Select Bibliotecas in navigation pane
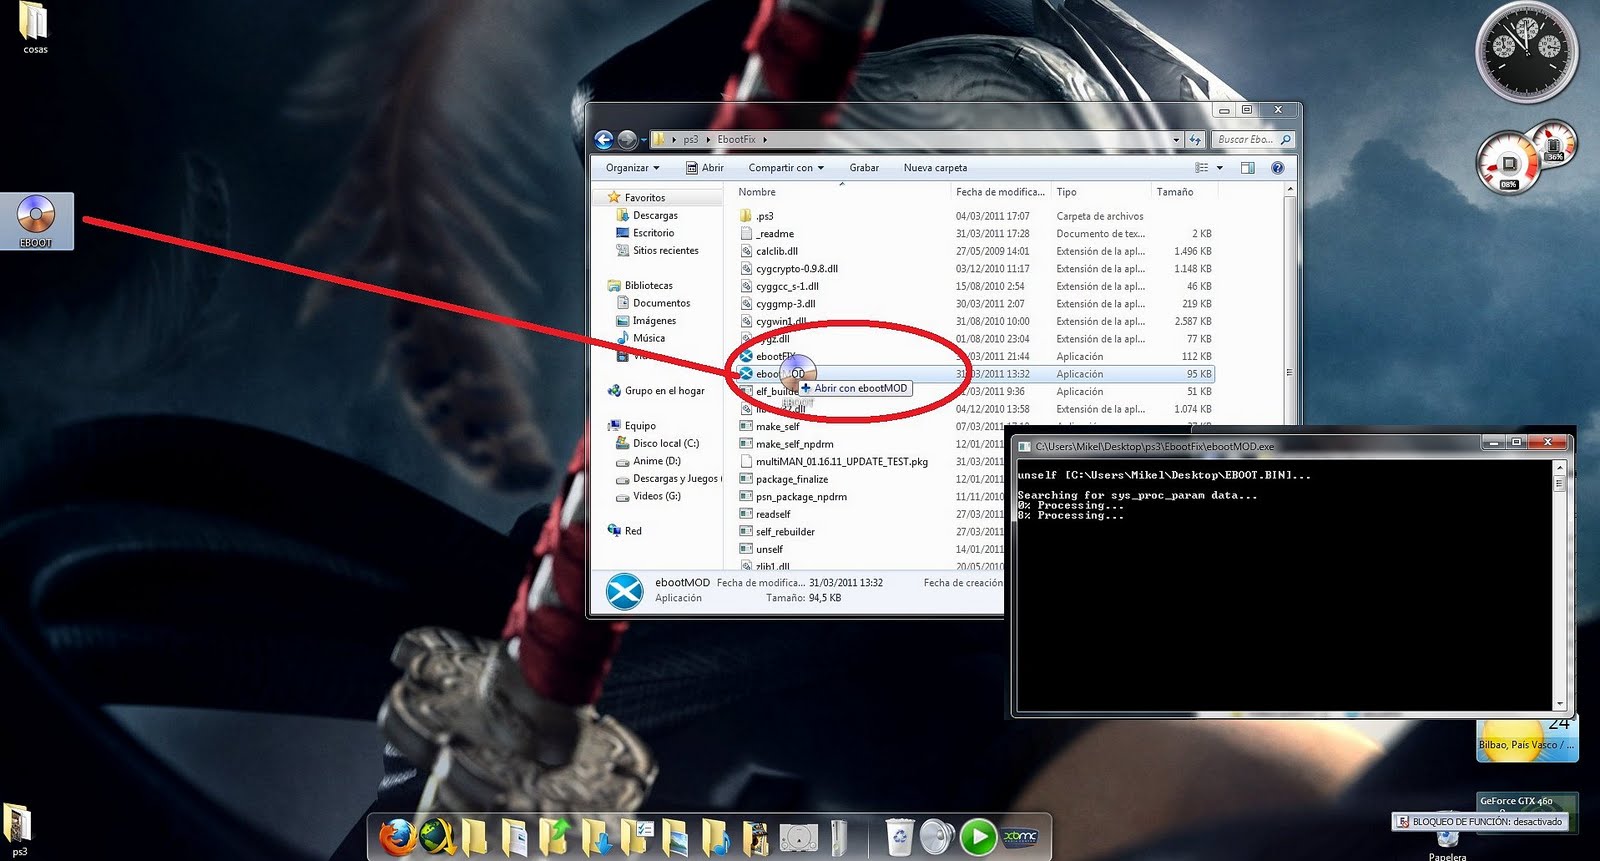1600x861 pixels. [x=648, y=286]
